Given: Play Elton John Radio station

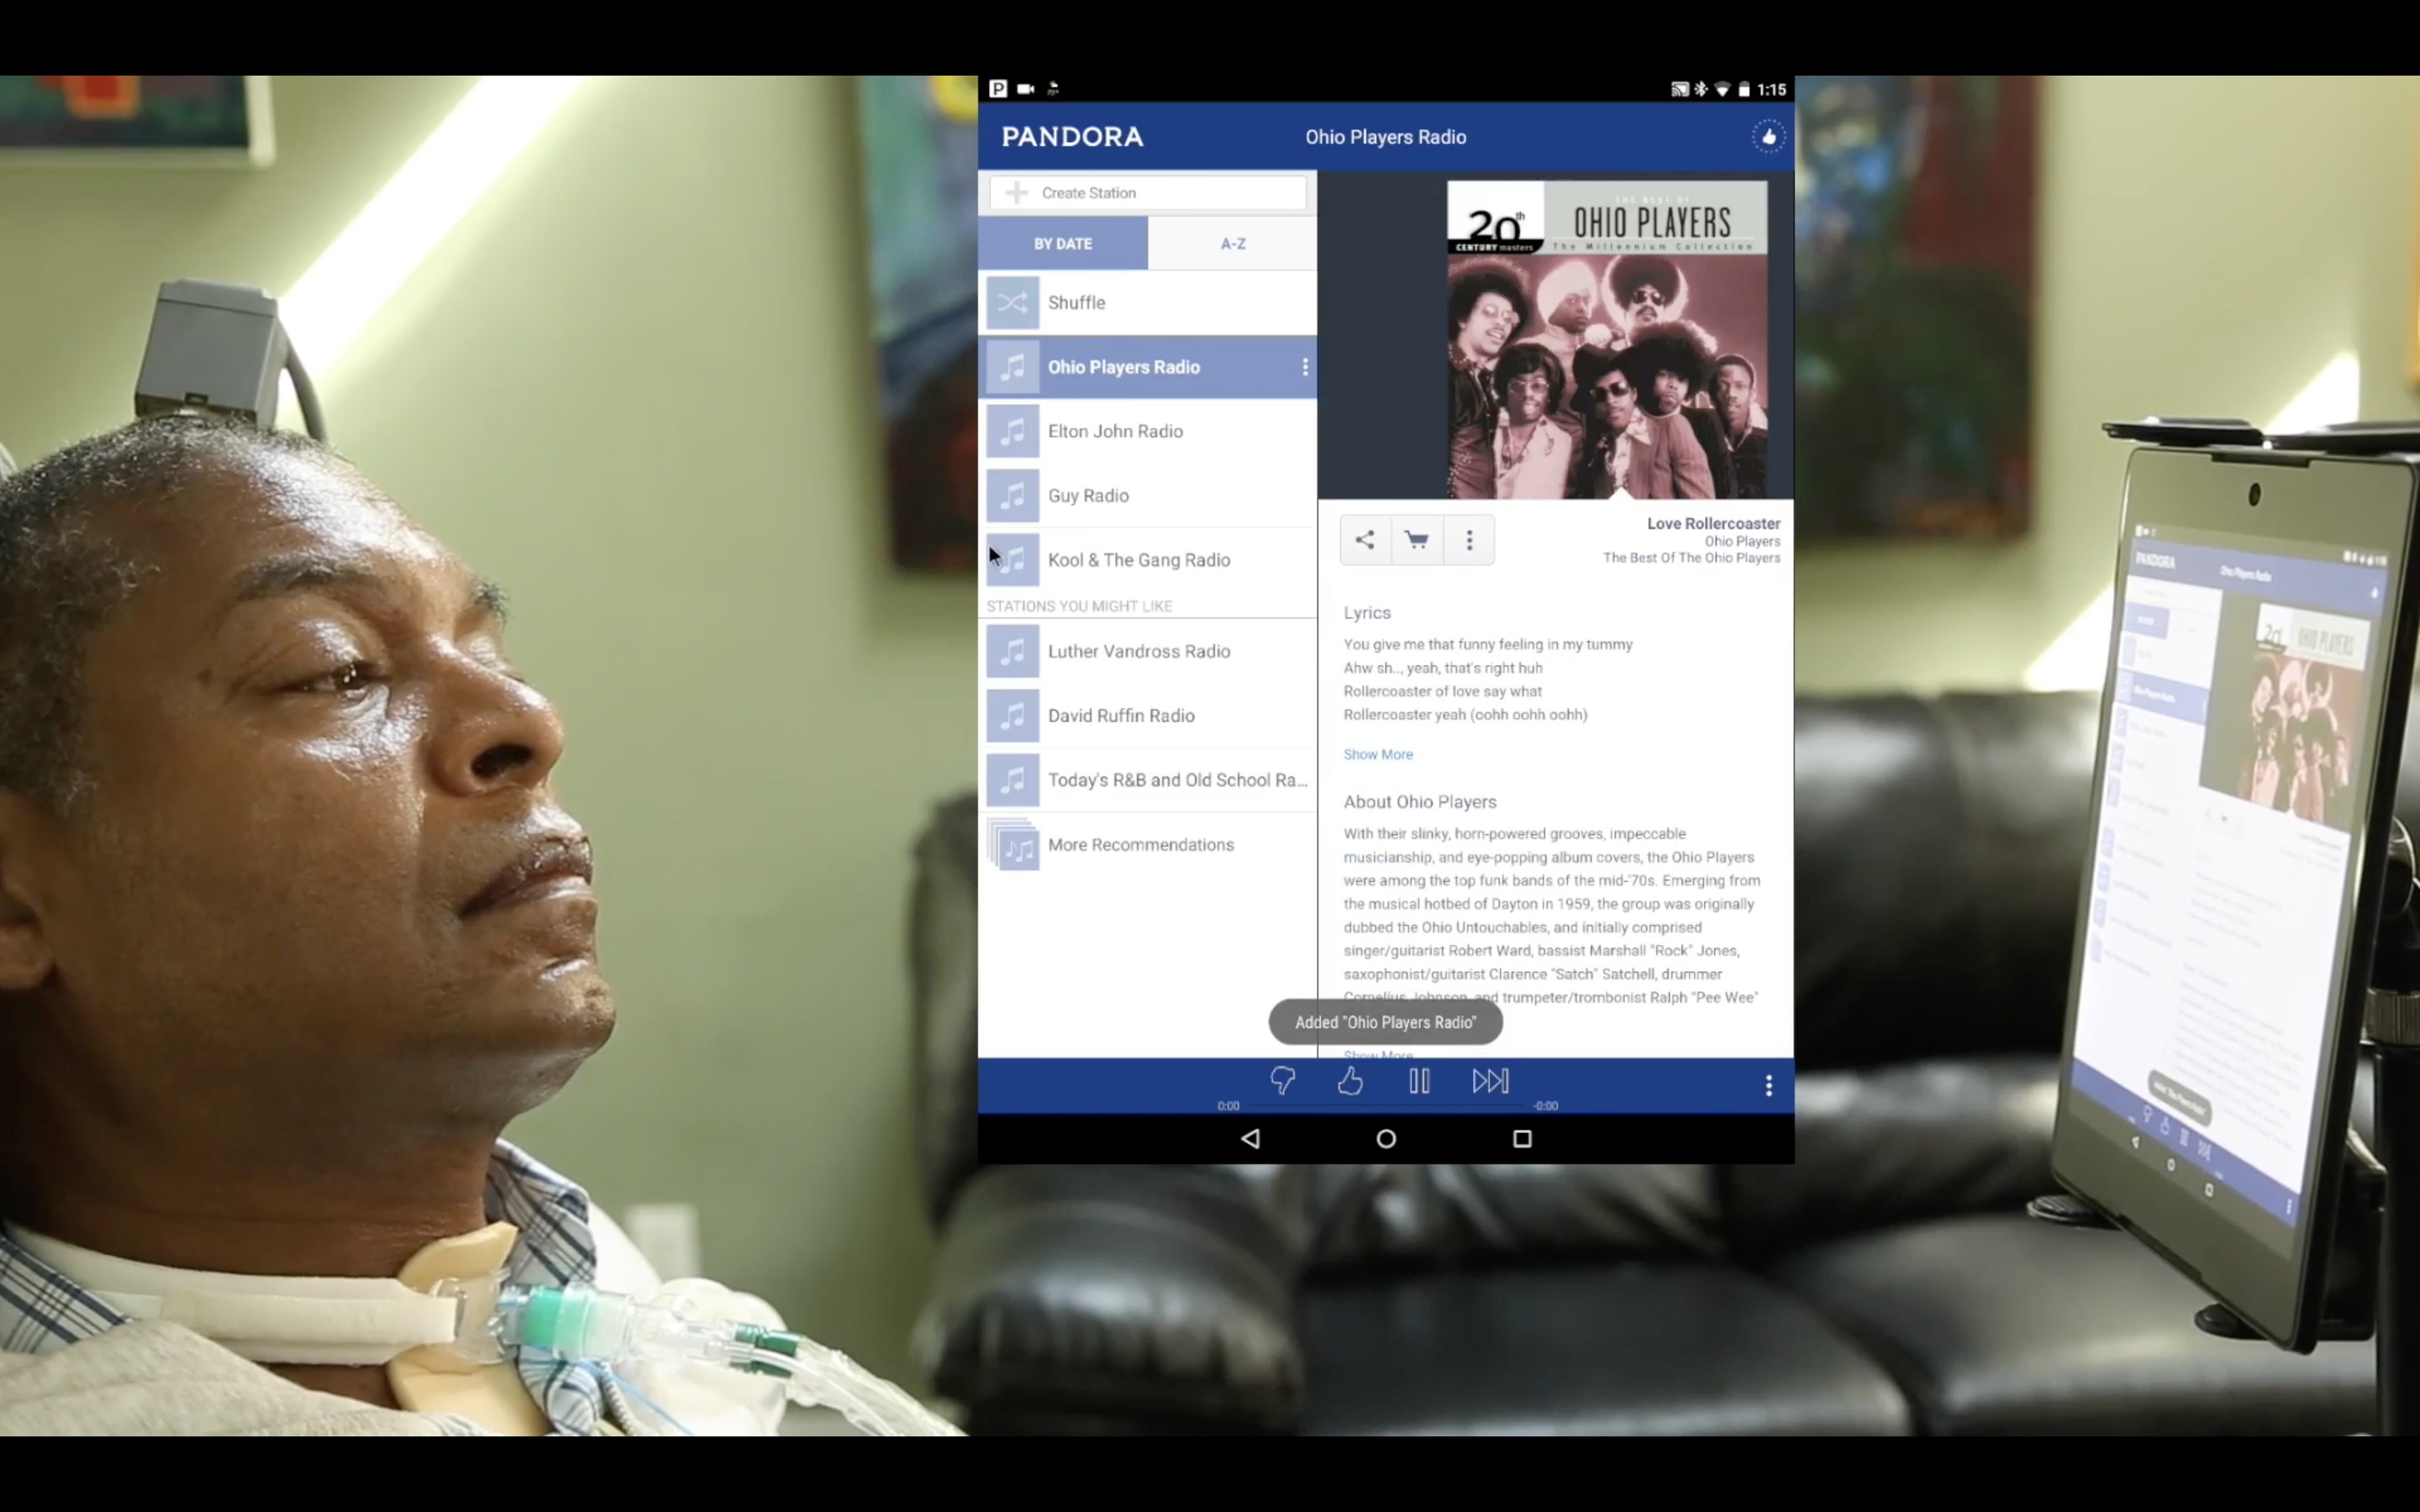Looking at the screenshot, I should (1147, 431).
